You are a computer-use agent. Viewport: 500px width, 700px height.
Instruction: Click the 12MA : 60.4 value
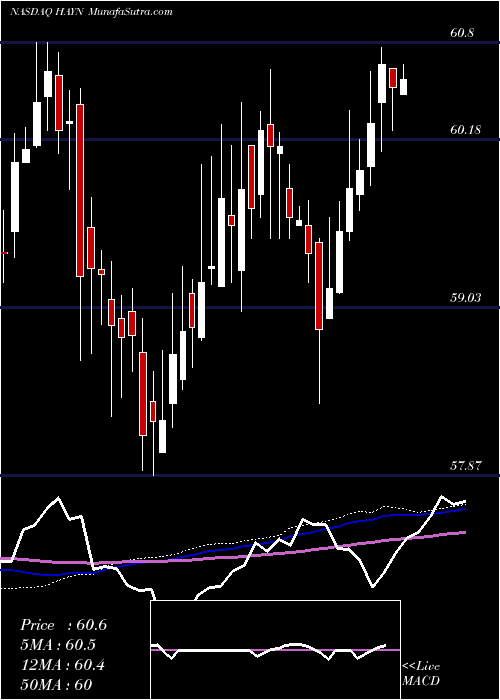tap(62, 665)
